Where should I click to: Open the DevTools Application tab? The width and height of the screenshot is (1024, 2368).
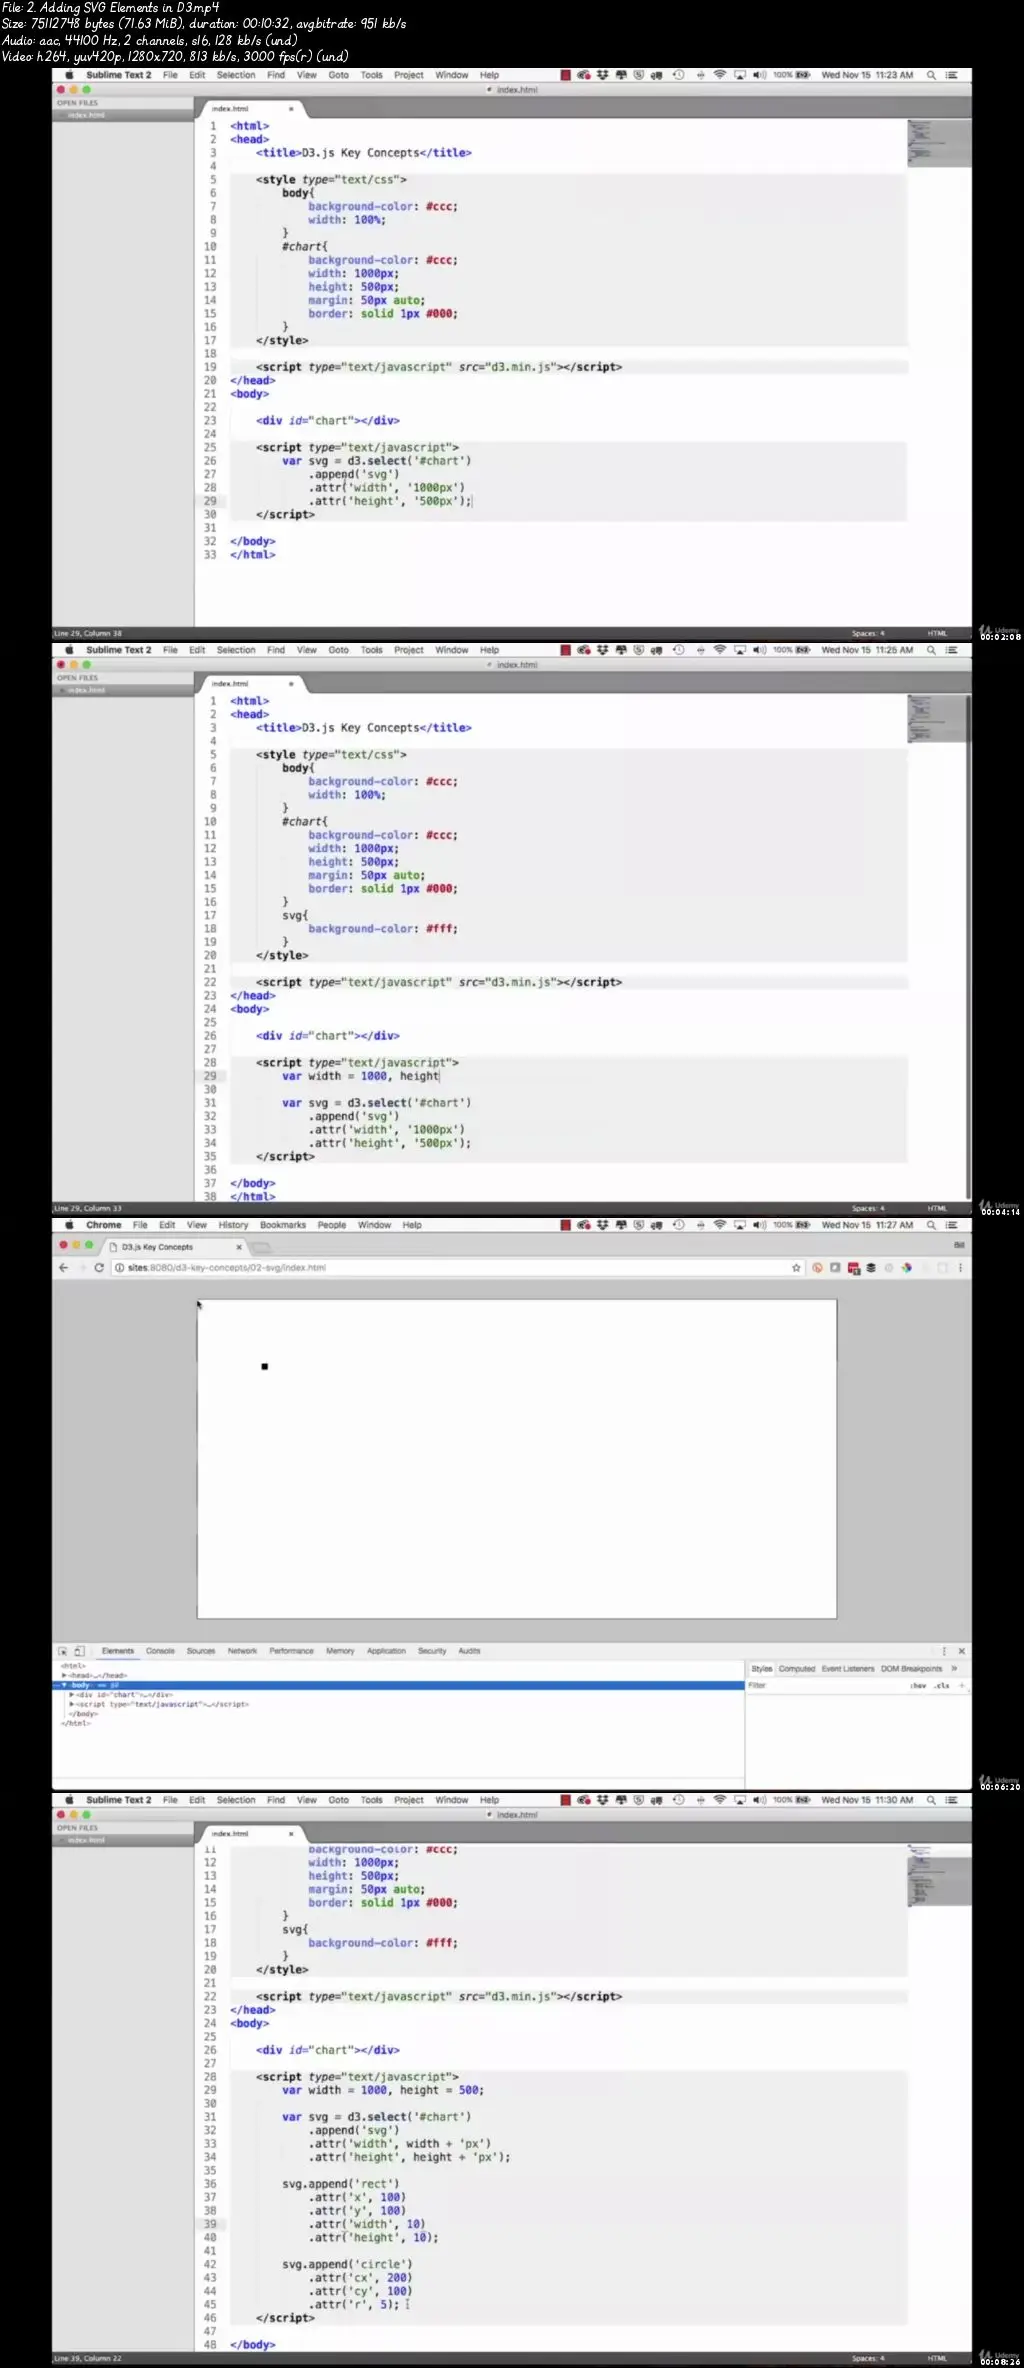click(386, 1651)
